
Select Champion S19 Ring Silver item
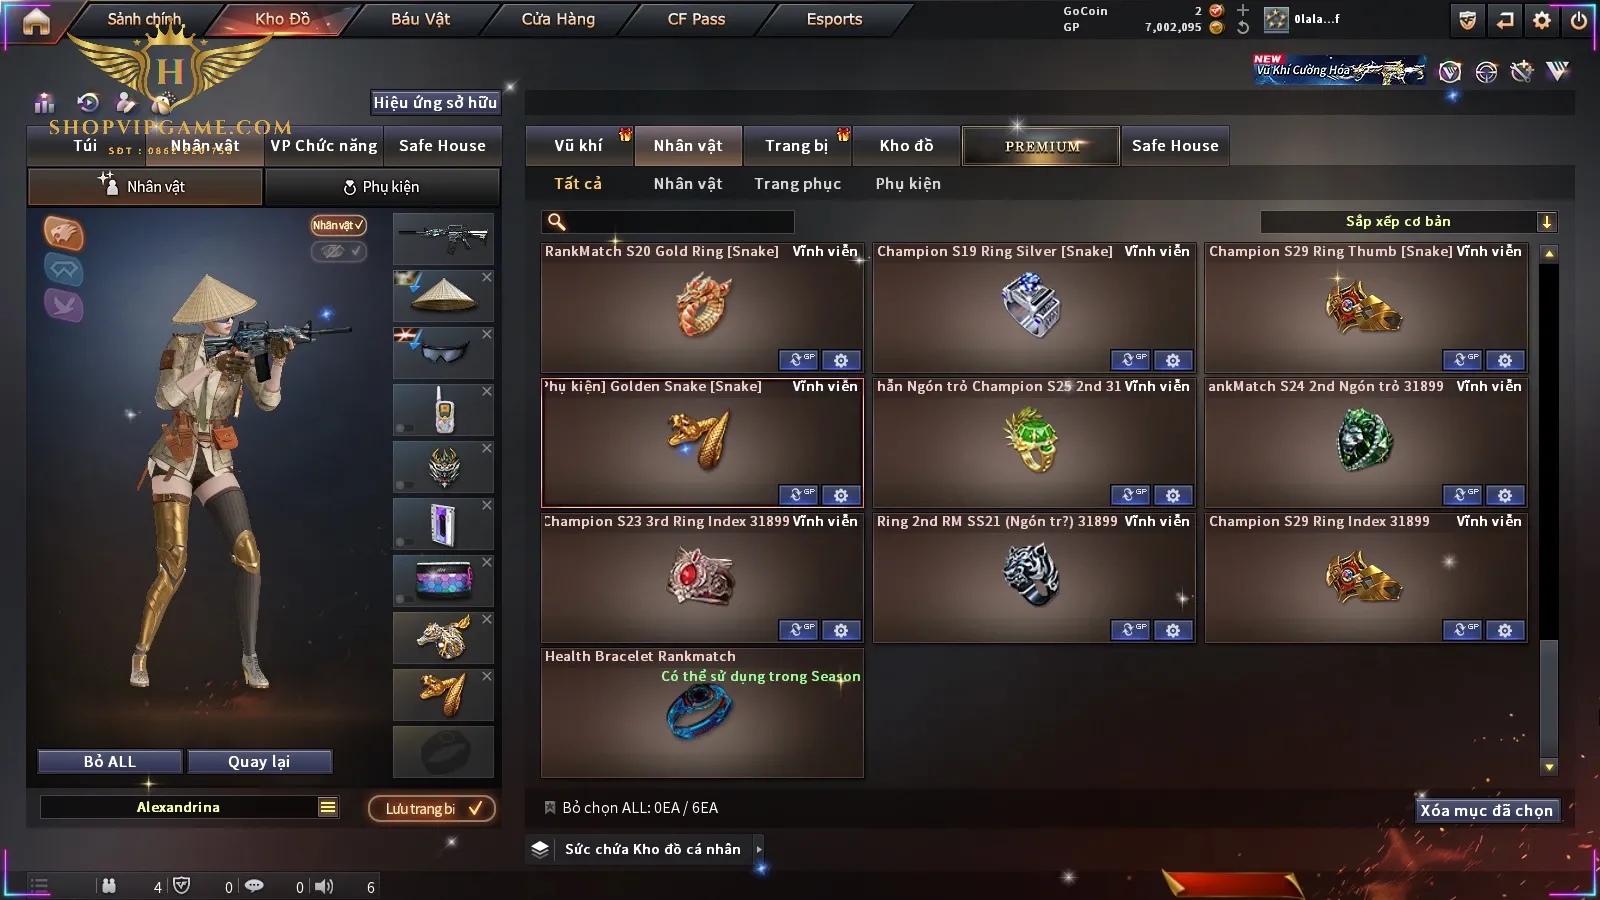(1034, 307)
